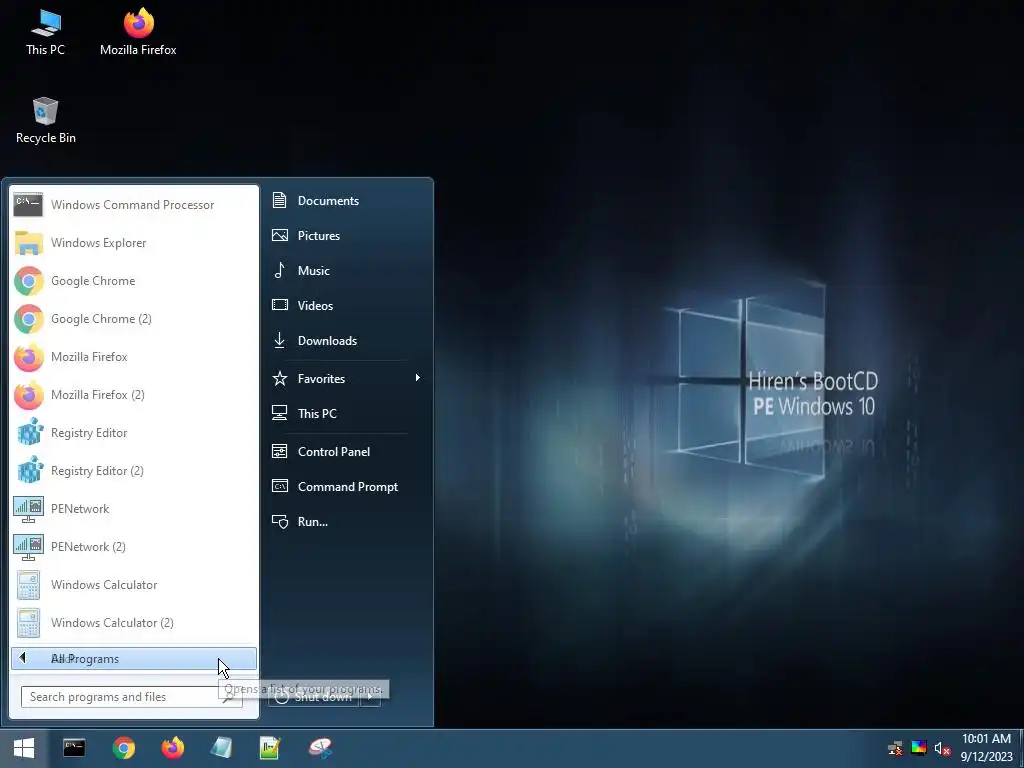Open the command prompt taskbar icon

point(74,748)
